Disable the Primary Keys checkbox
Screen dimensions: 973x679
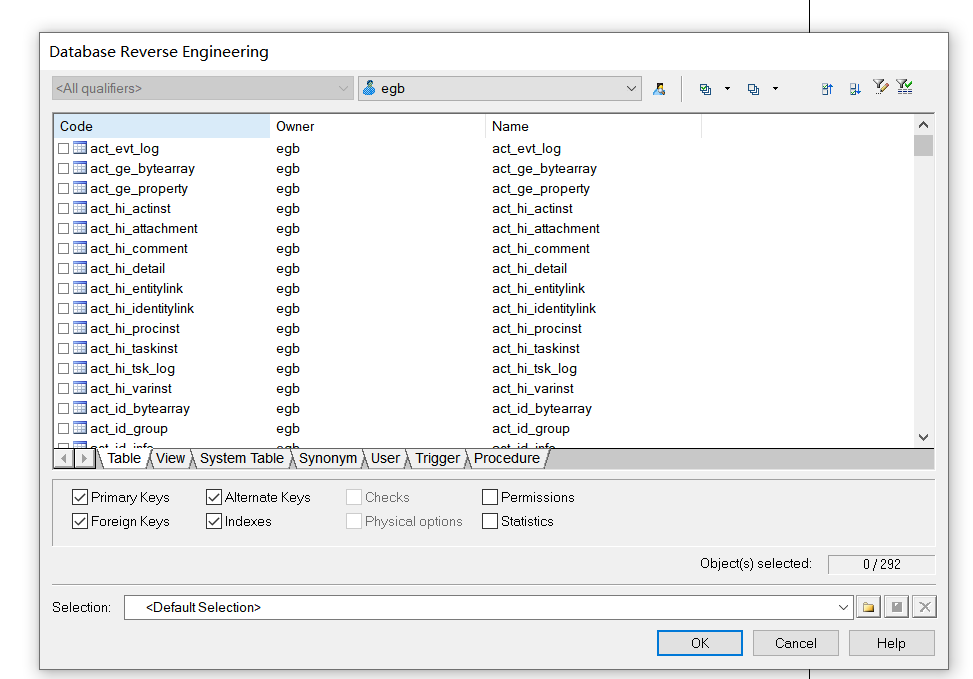tap(79, 497)
